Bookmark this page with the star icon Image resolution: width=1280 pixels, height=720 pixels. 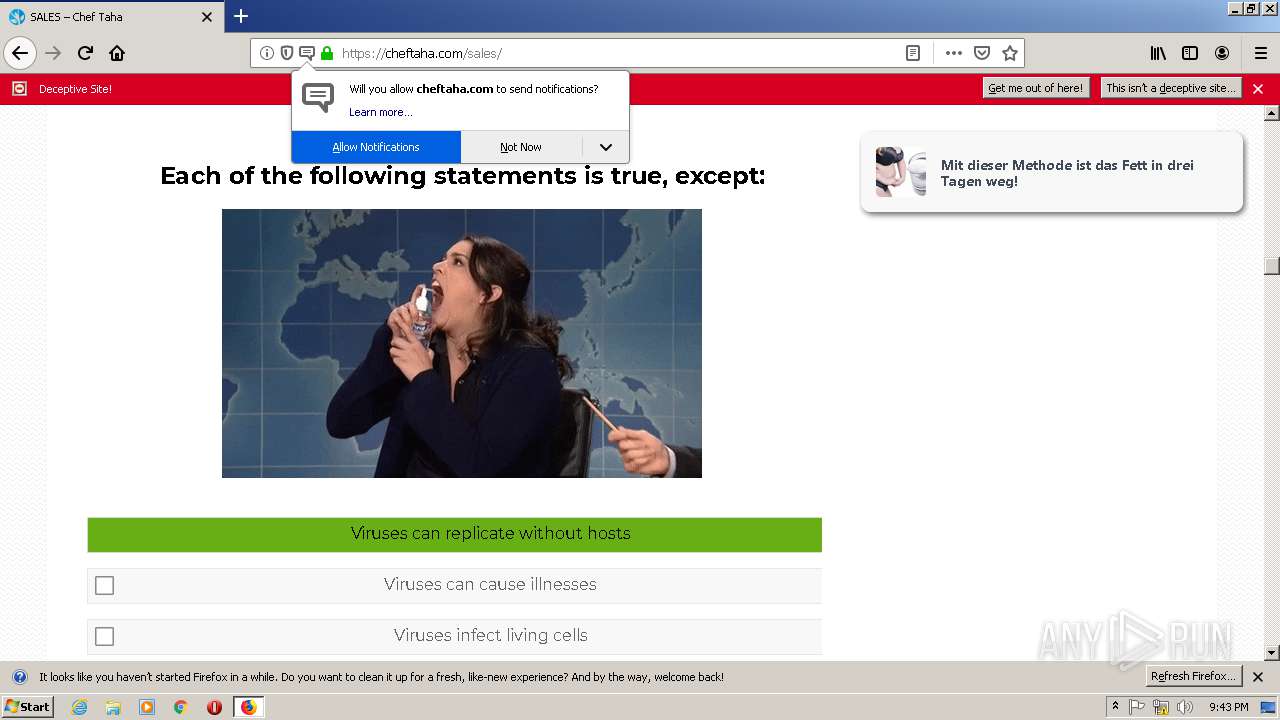click(x=1010, y=53)
